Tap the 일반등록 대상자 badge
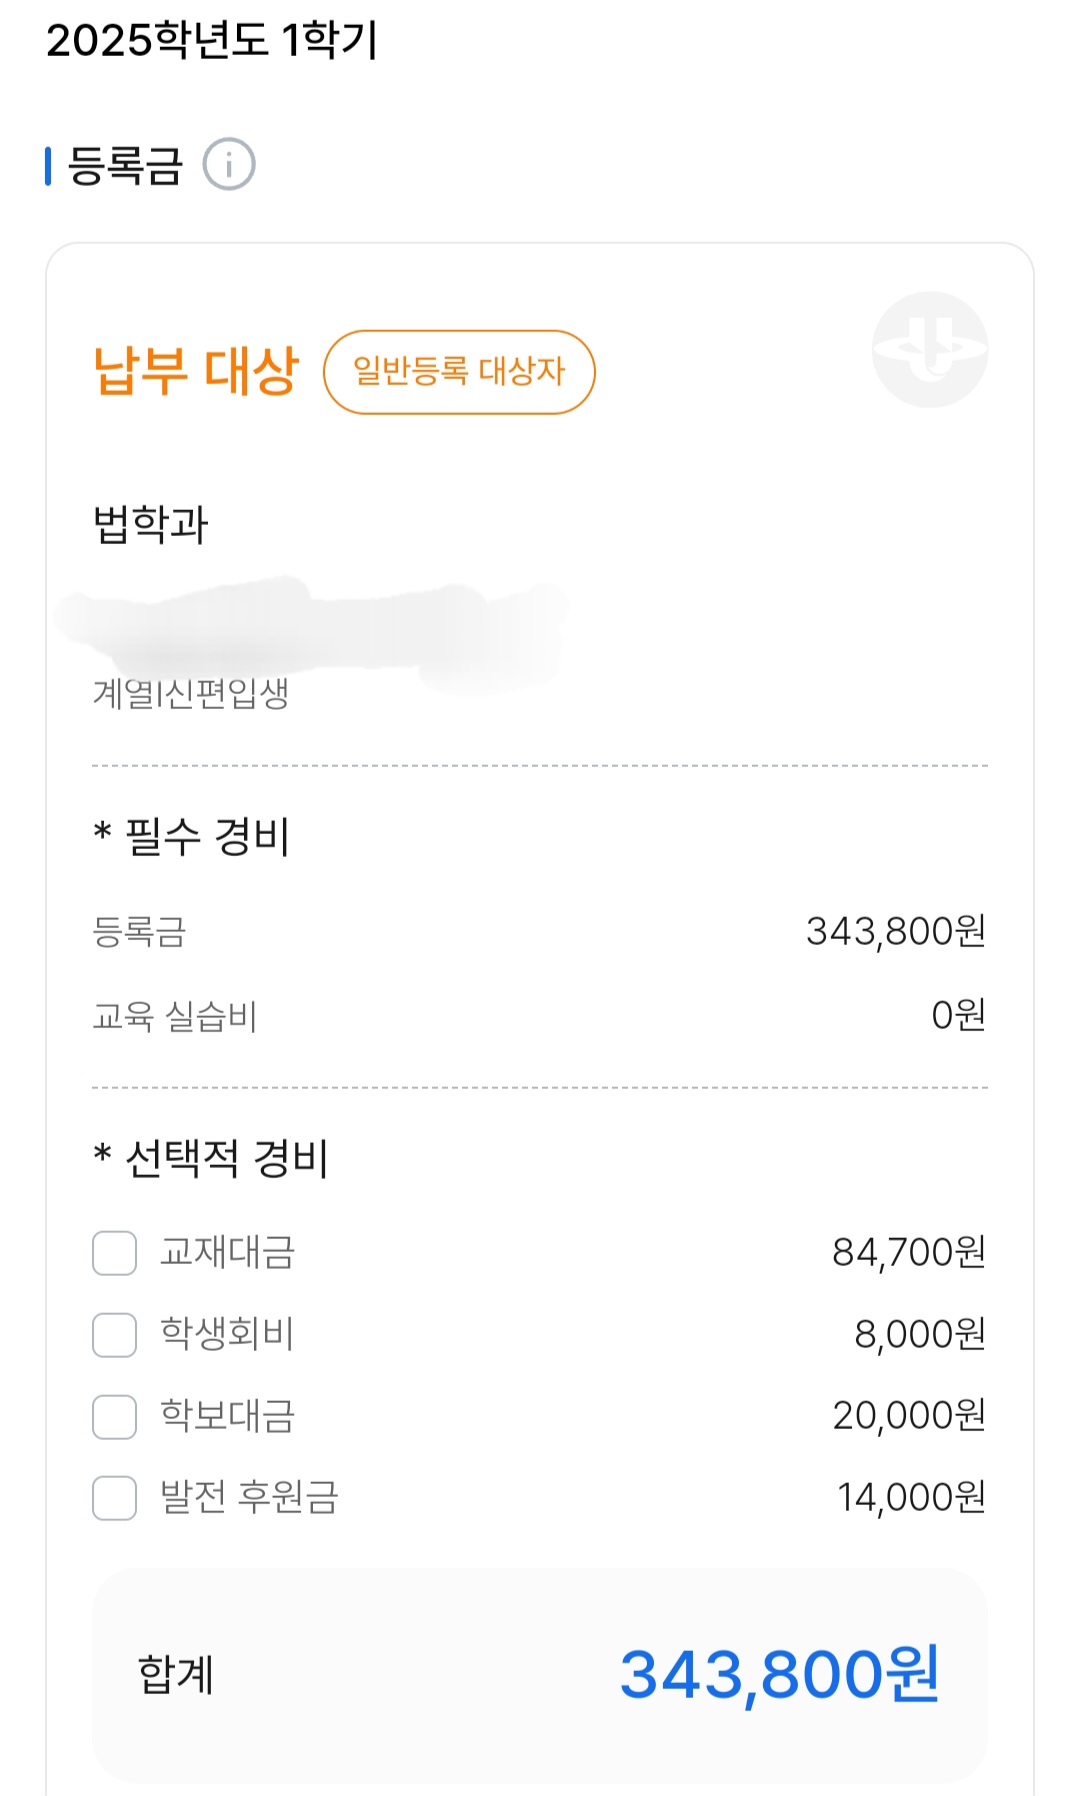Screen dimensions: 1080x1796 point(459,372)
